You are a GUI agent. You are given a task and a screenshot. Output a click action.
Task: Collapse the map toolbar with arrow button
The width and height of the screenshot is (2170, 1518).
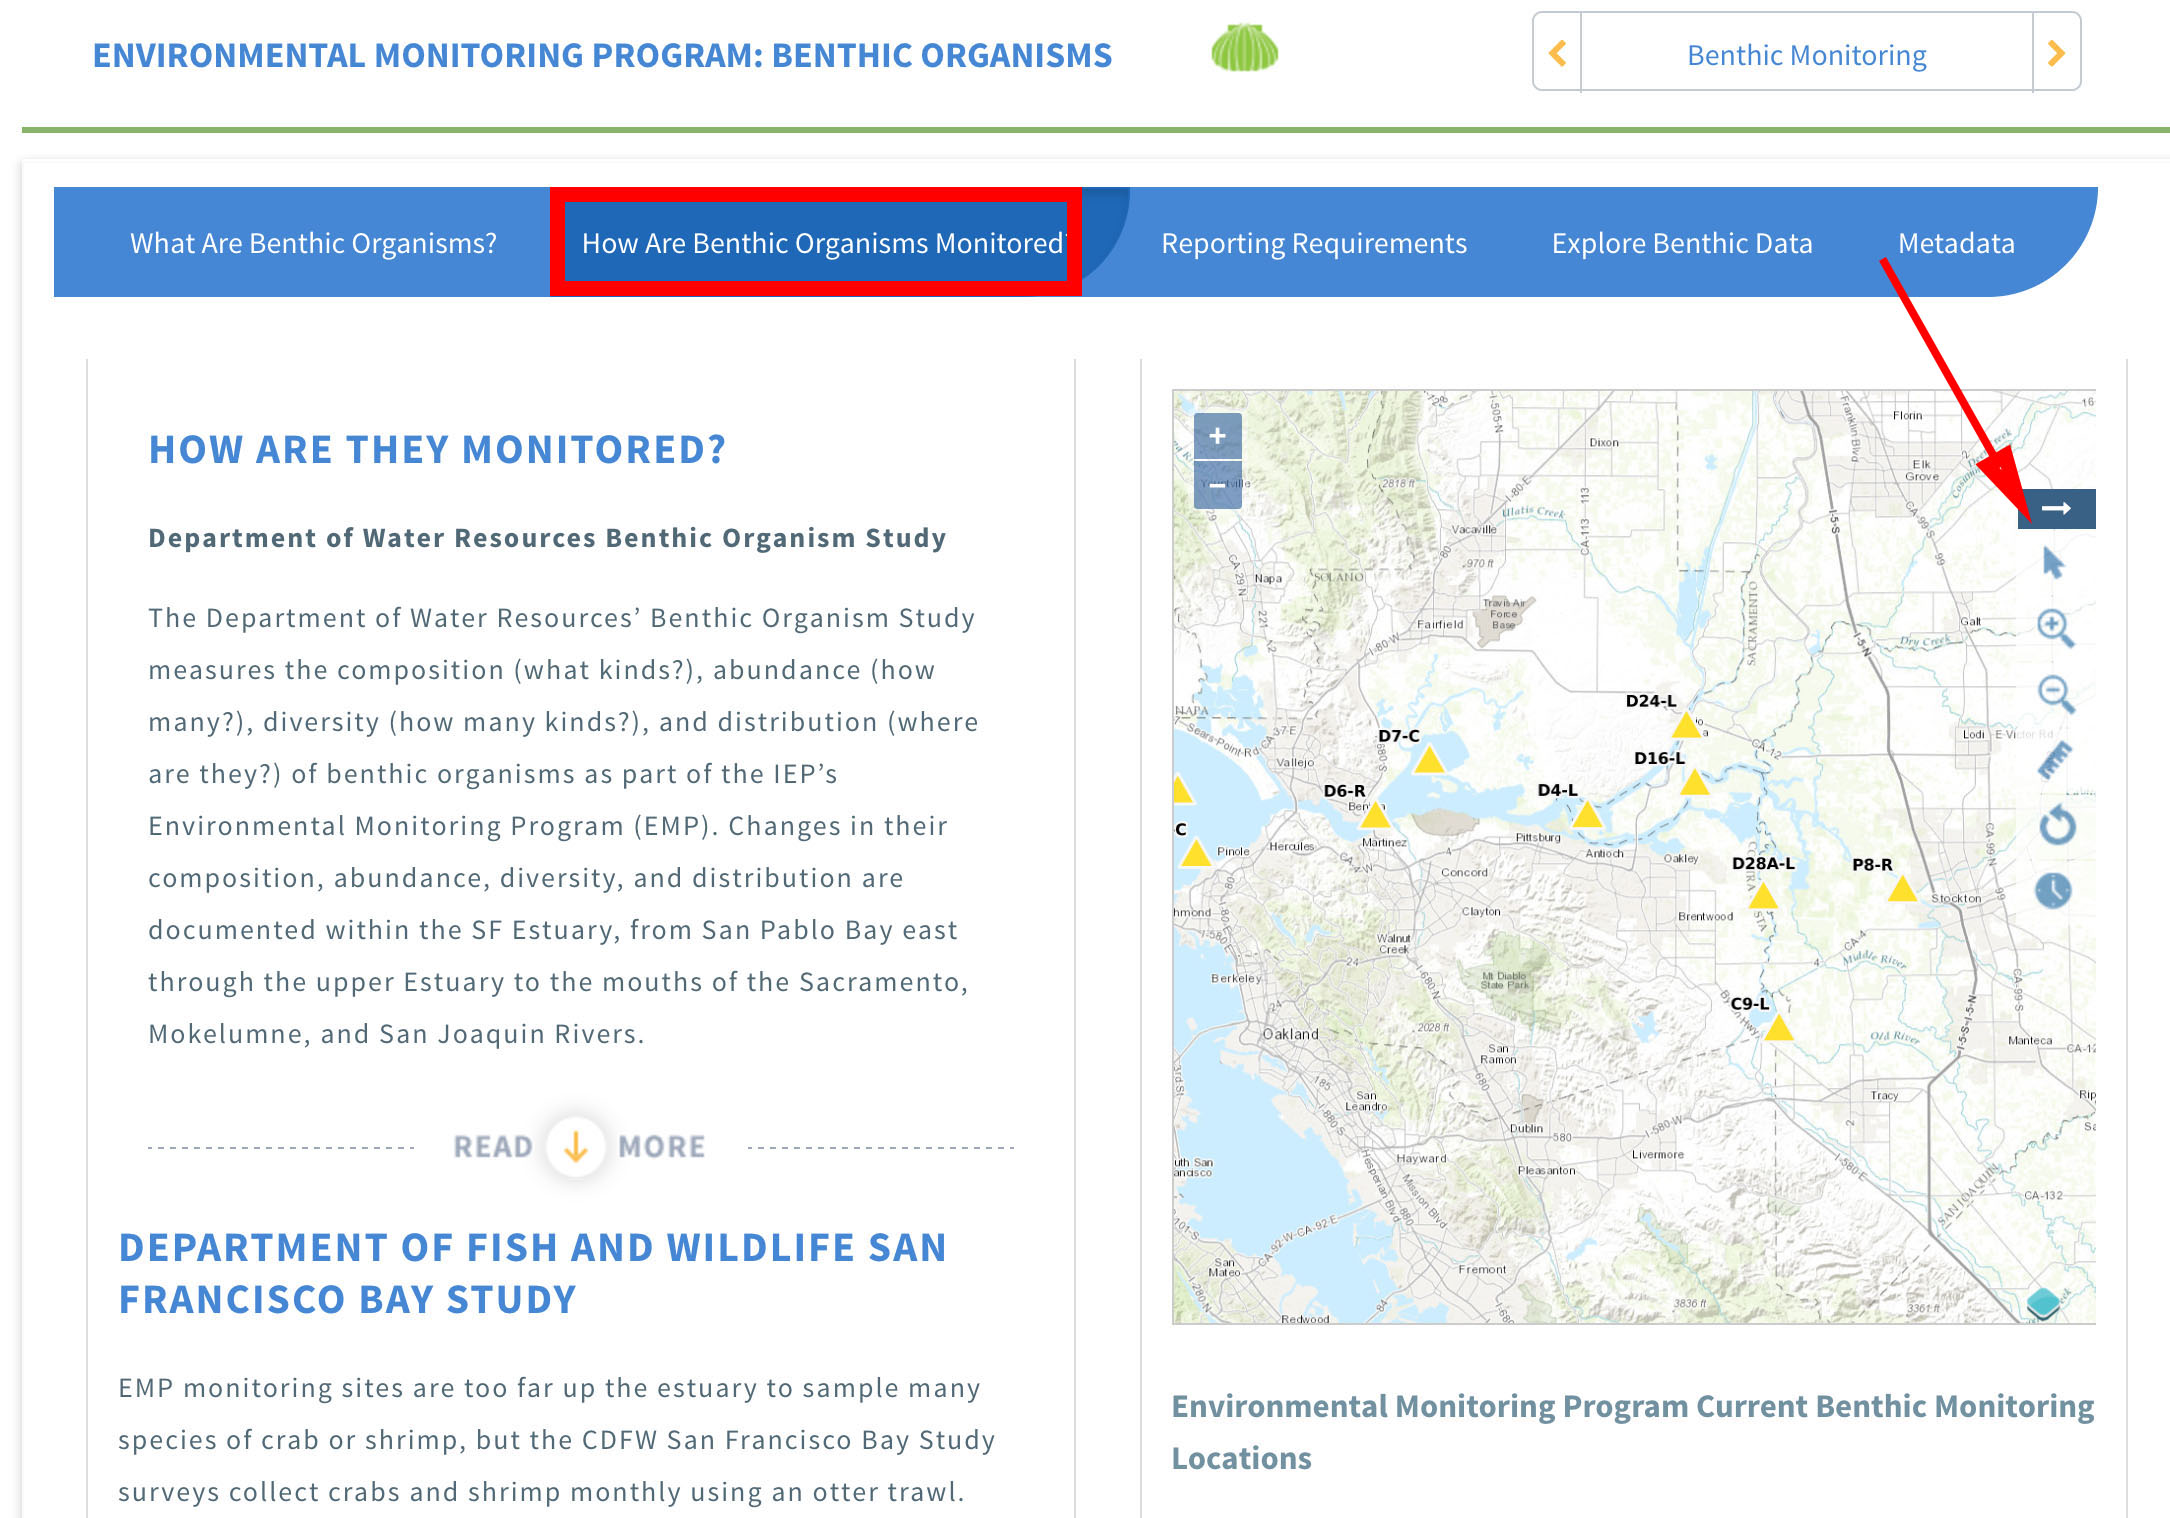pyautogui.click(x=2057, y=508)
